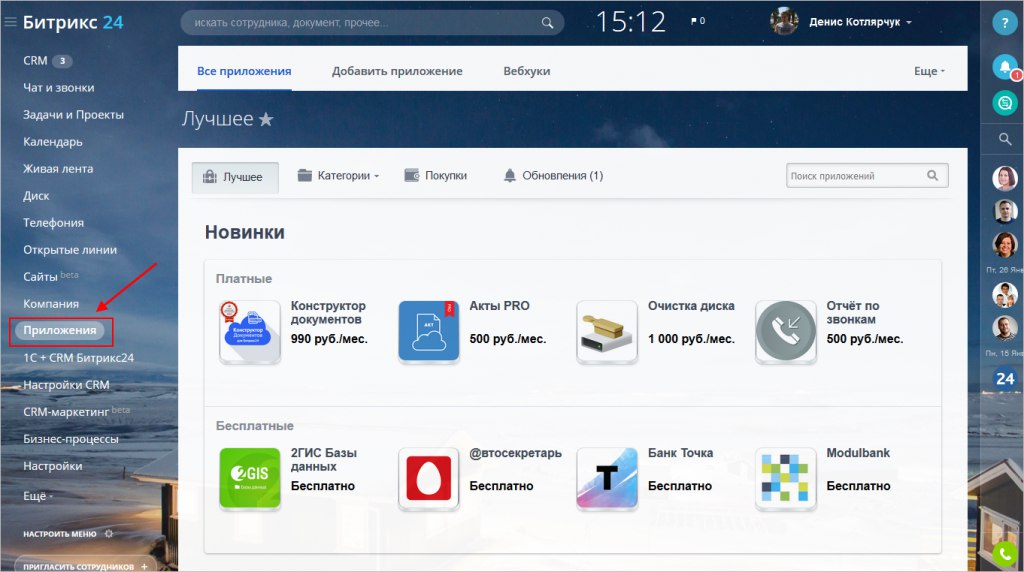1024x572 pixels.
Task: Focus the top global search field
Action: (372, 23)
